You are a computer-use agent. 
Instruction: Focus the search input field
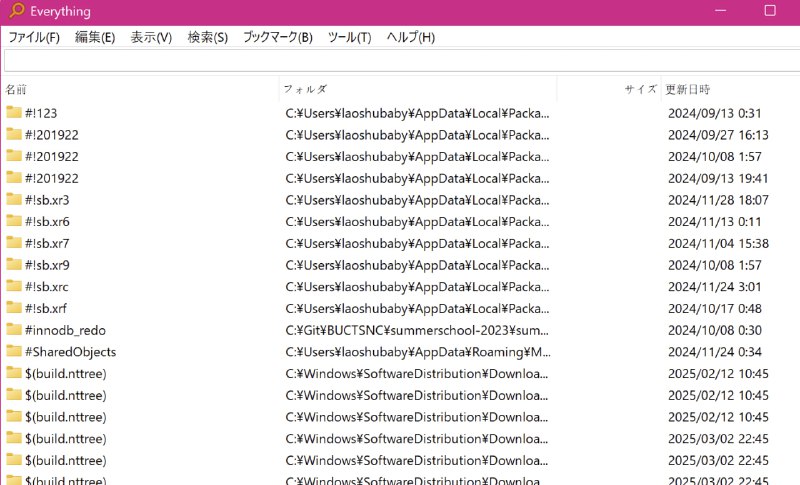click(402, 61)
